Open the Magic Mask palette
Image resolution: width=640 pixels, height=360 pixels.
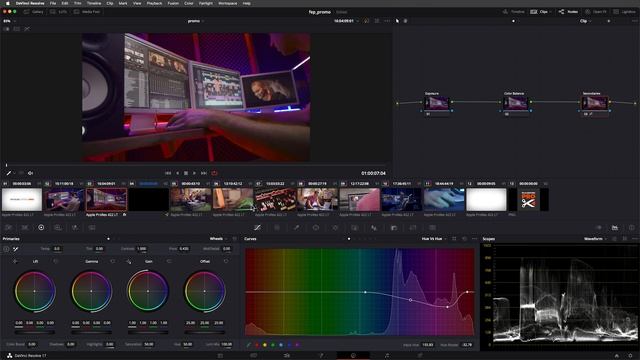(x=355, y=227)
